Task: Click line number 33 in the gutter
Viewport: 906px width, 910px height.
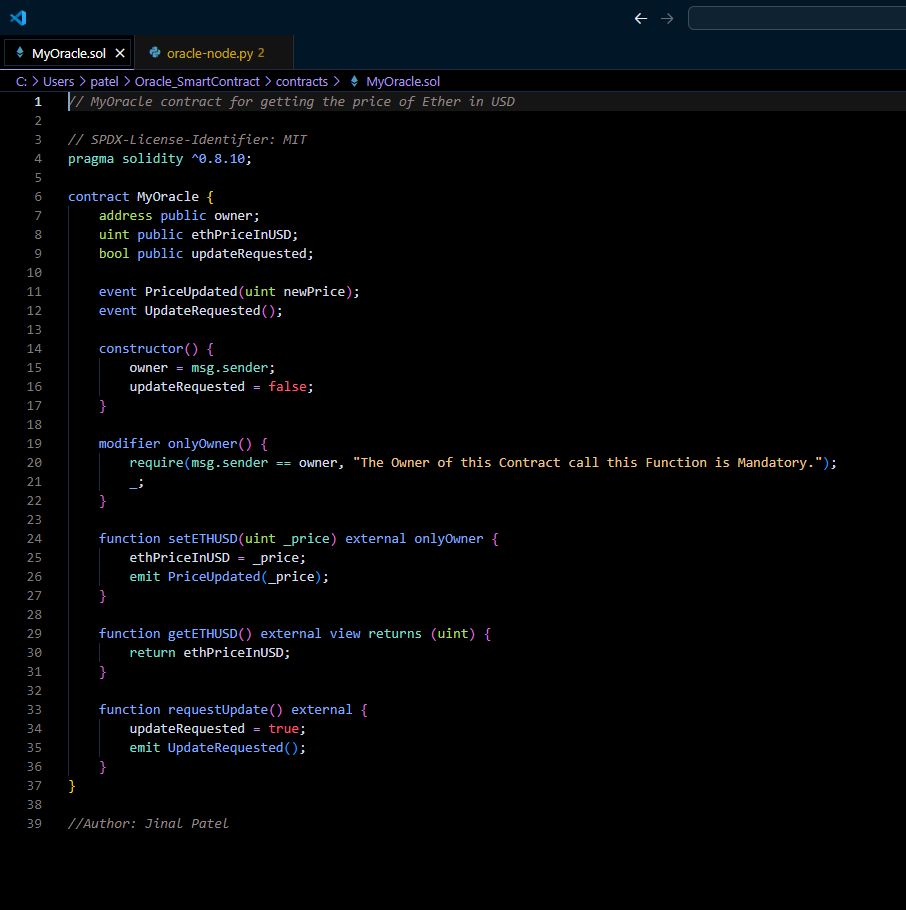Action: point(34,710)
